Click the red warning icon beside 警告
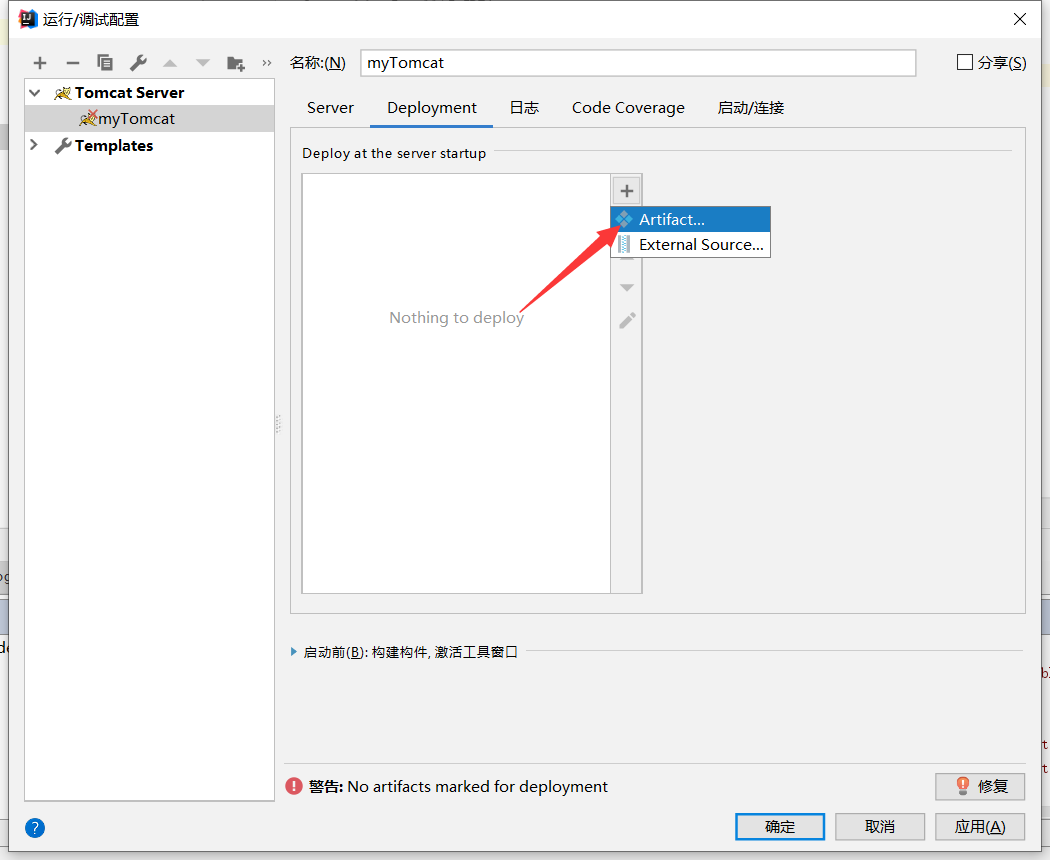This screenshot has width=1050, height=860. [294, 786]
